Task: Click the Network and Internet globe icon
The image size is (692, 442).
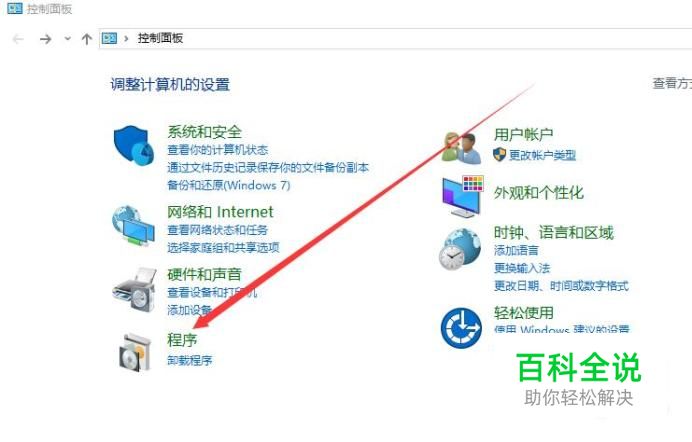Action: click(x=133, y=225)
